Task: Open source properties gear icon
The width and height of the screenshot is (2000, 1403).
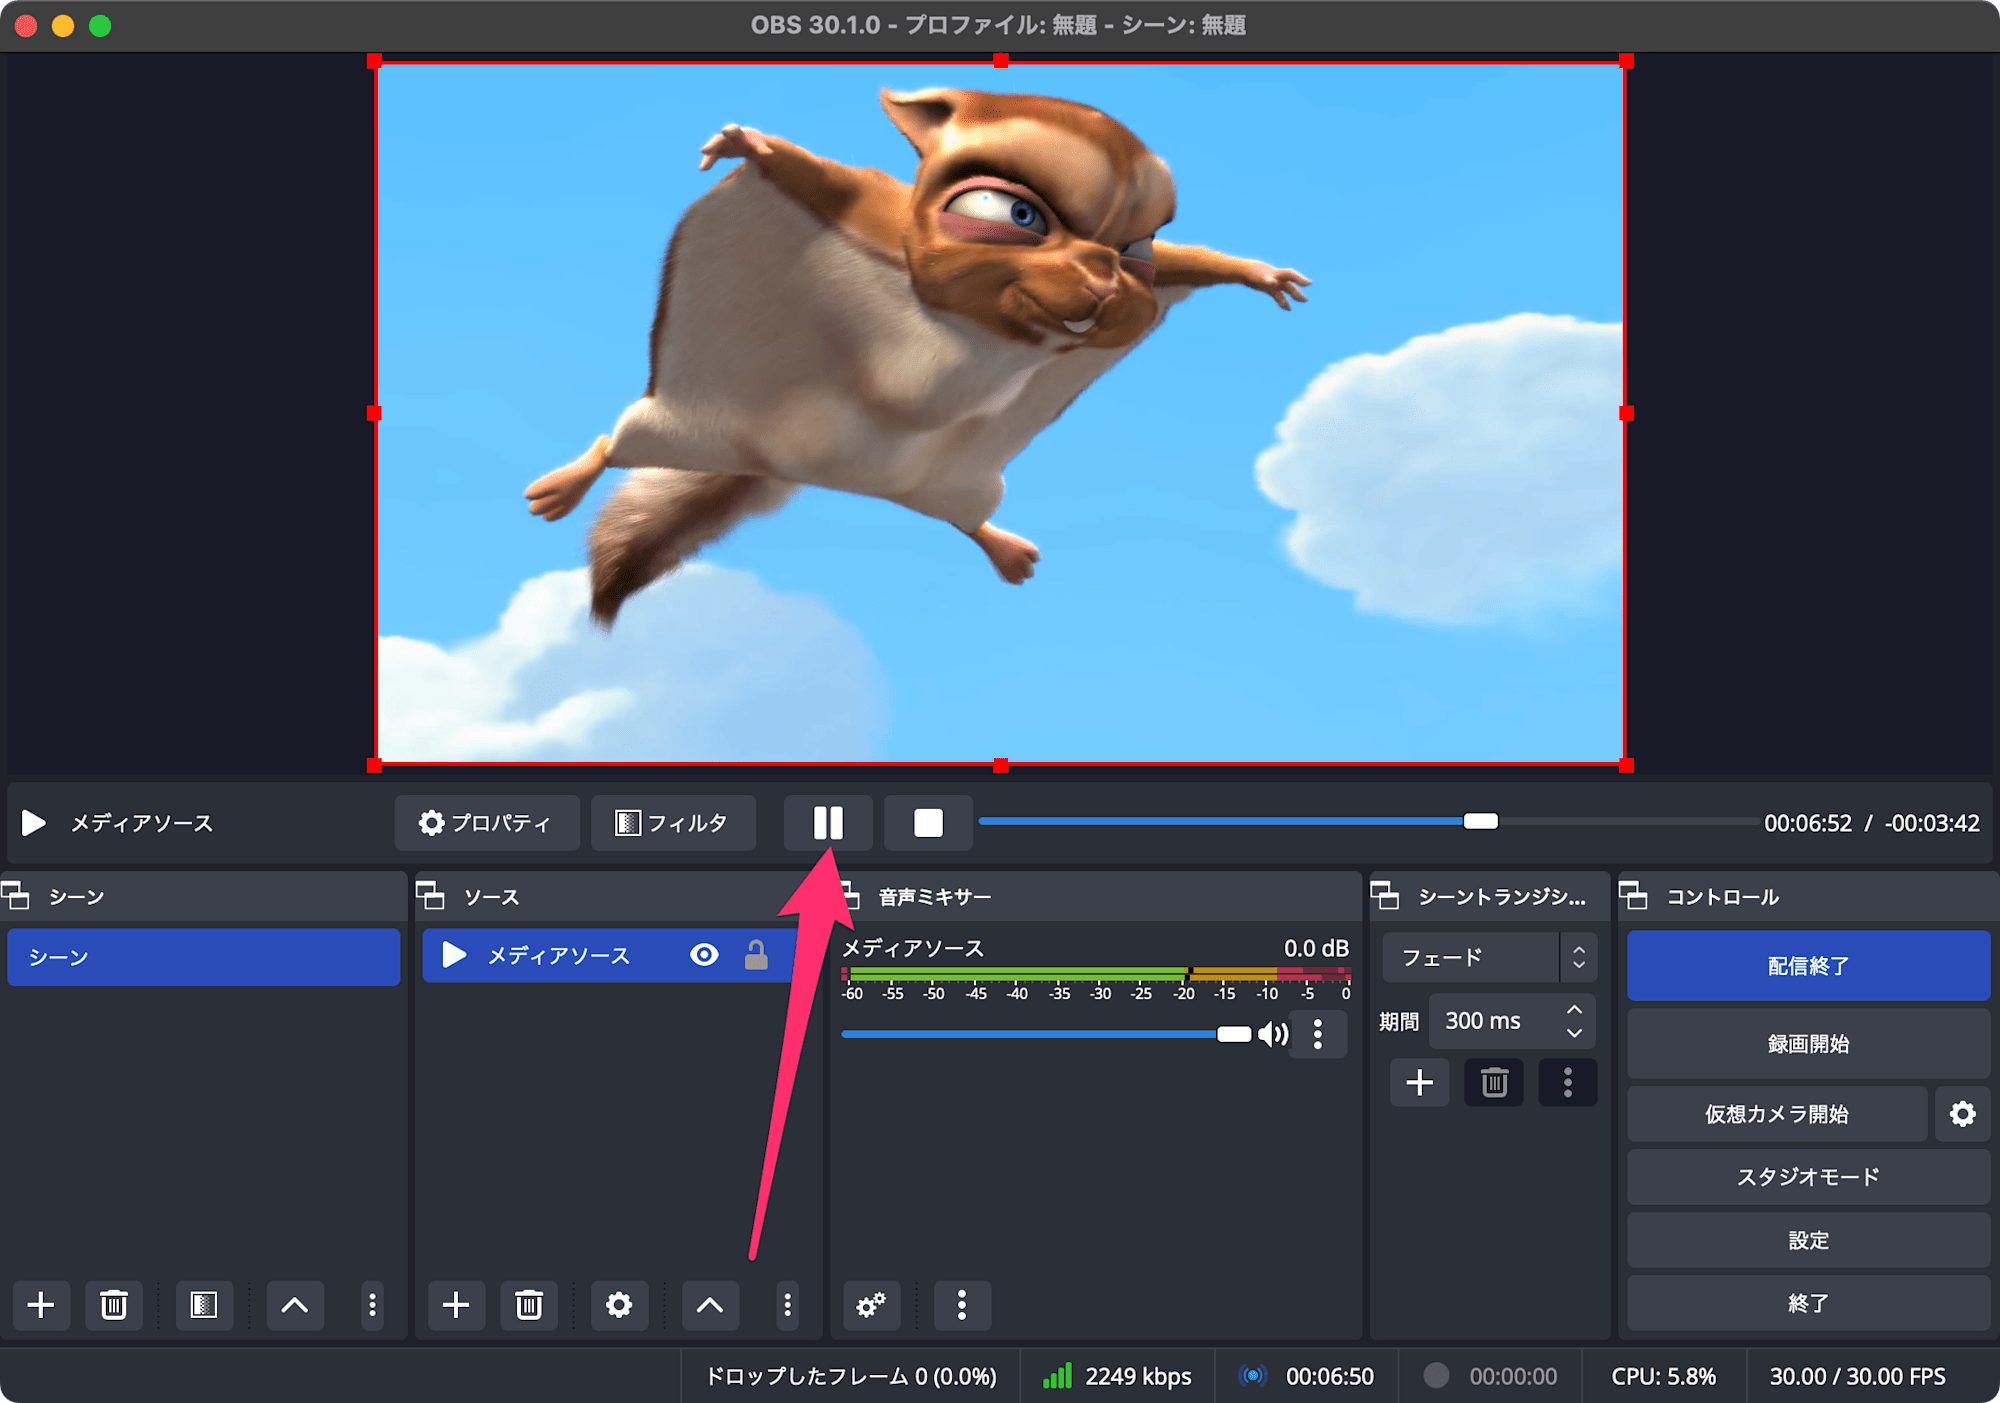Action: pos(619,1305)
